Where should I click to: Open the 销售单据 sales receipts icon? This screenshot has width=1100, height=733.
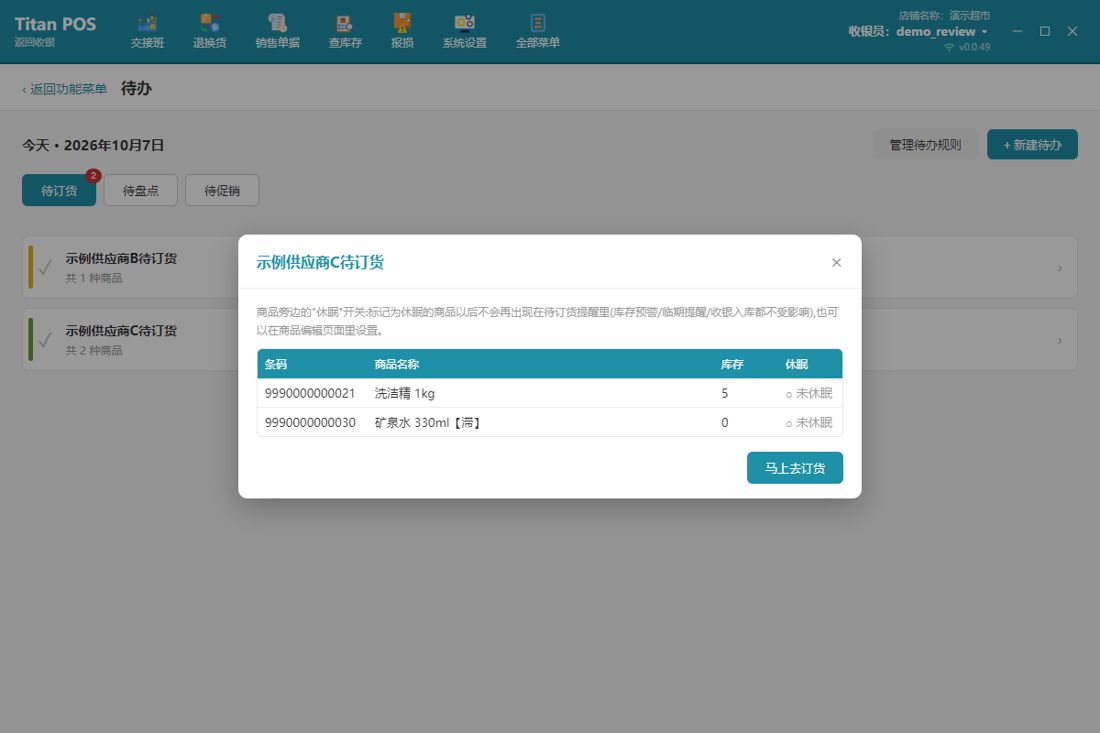click(277, 32)
